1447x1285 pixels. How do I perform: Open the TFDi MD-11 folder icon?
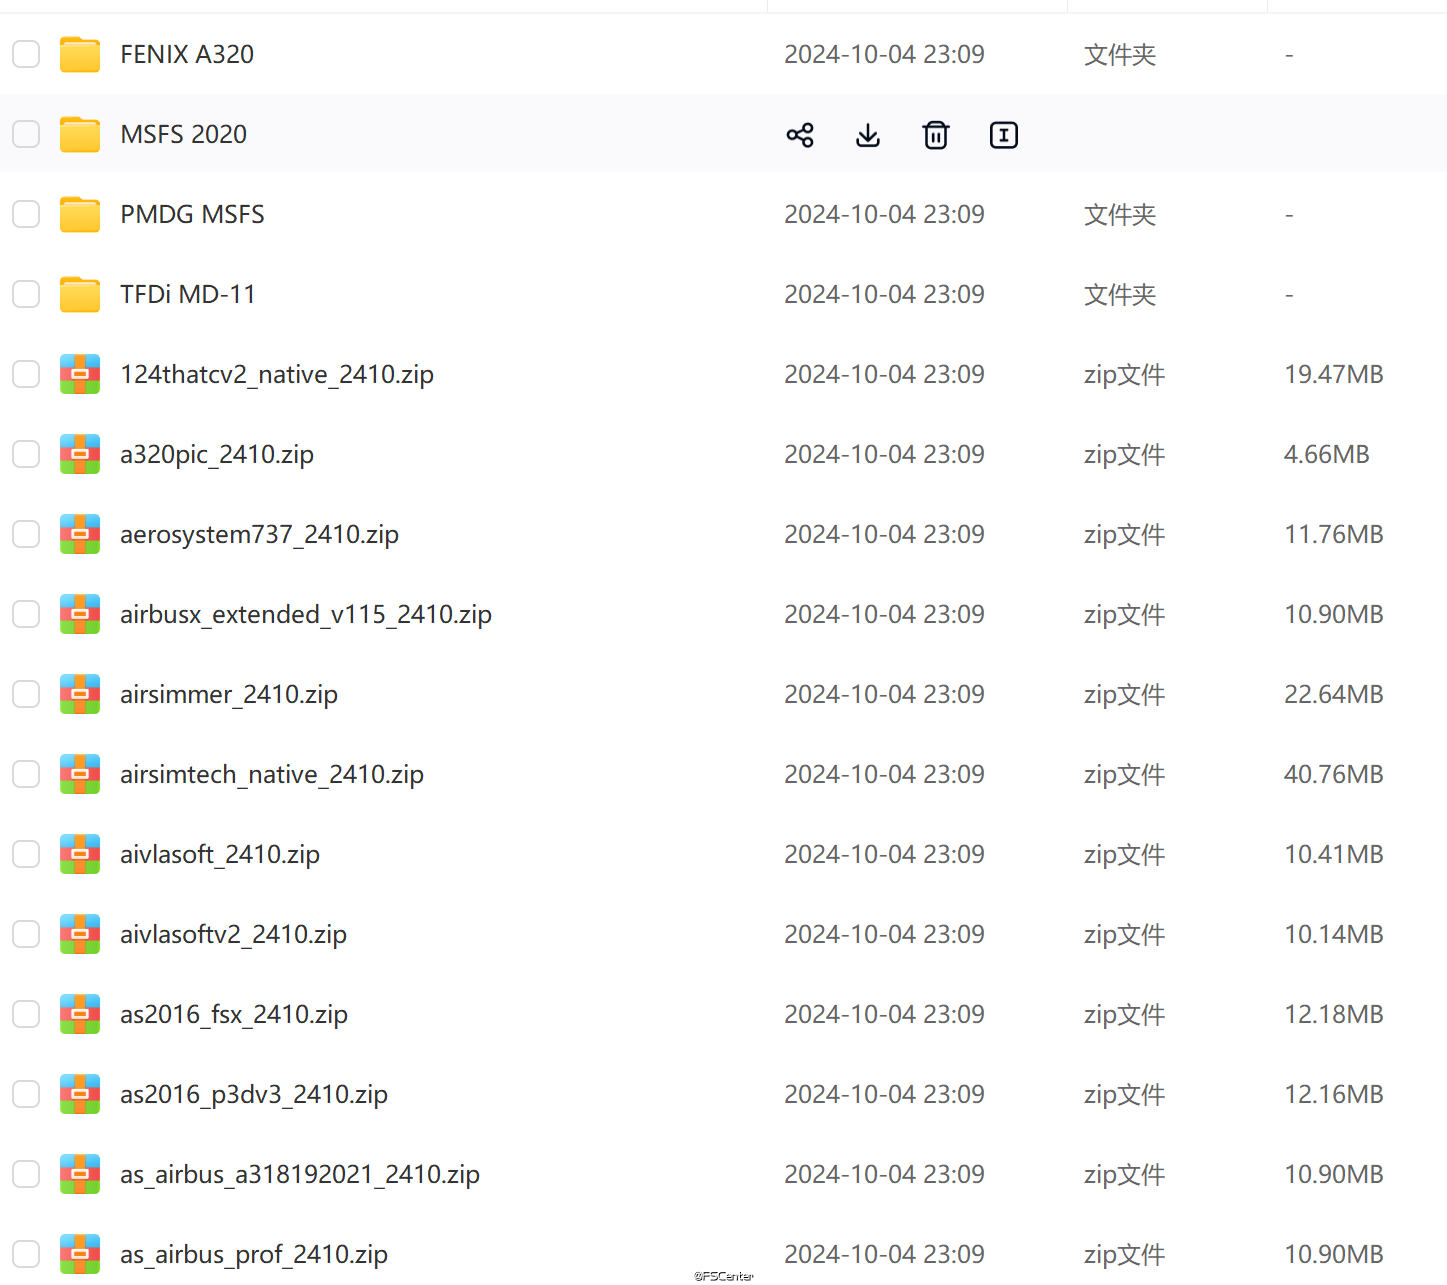point(80,294)
